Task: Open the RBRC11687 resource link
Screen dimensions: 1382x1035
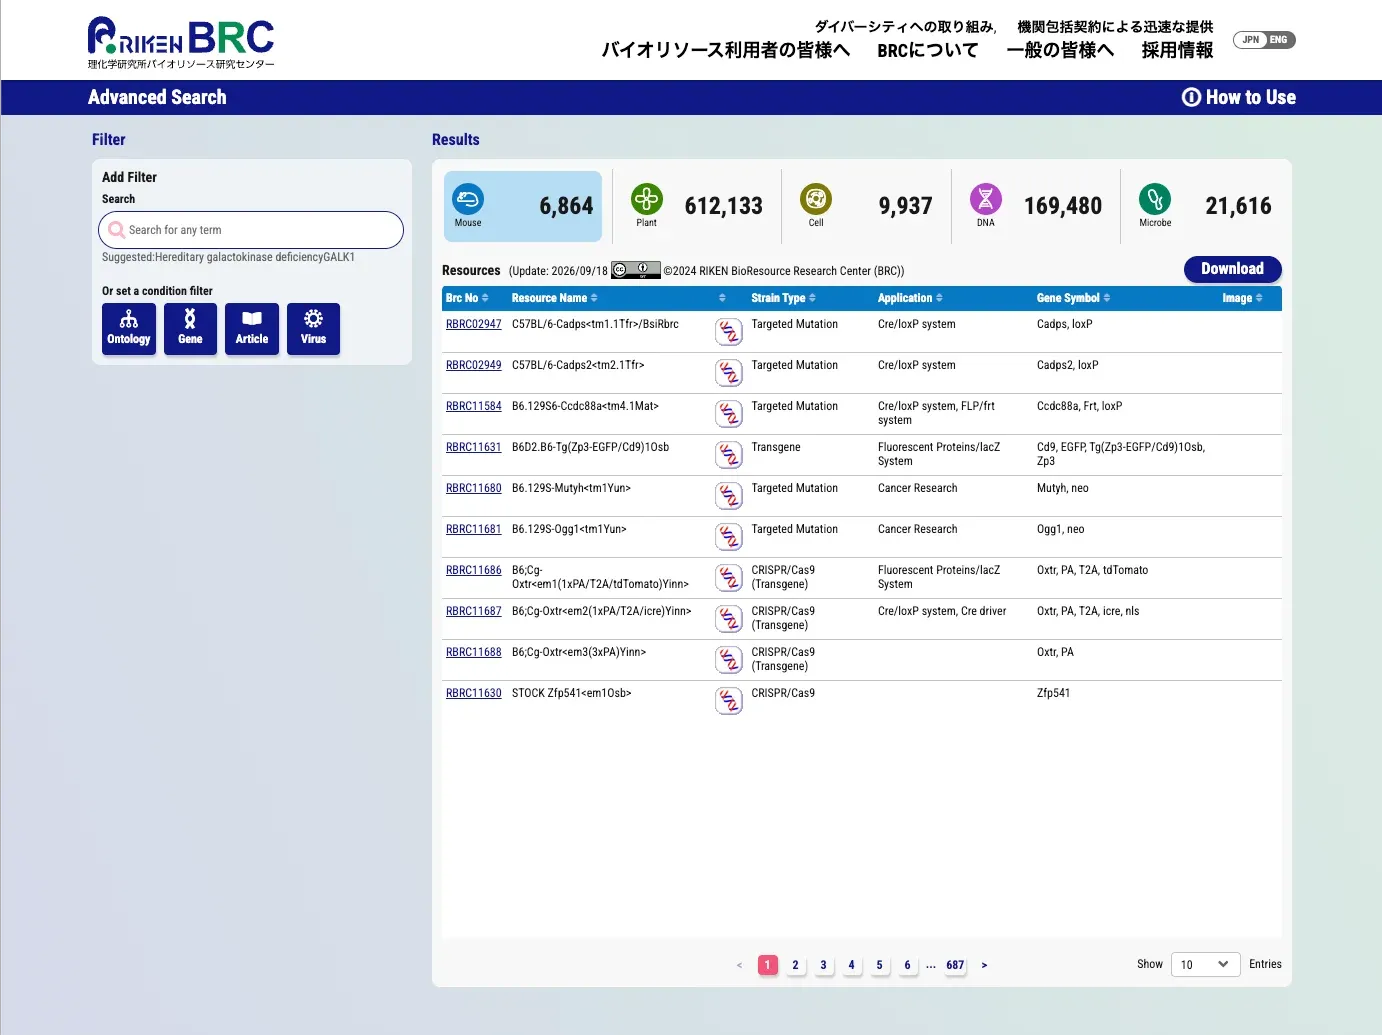Action: point(474,611)
